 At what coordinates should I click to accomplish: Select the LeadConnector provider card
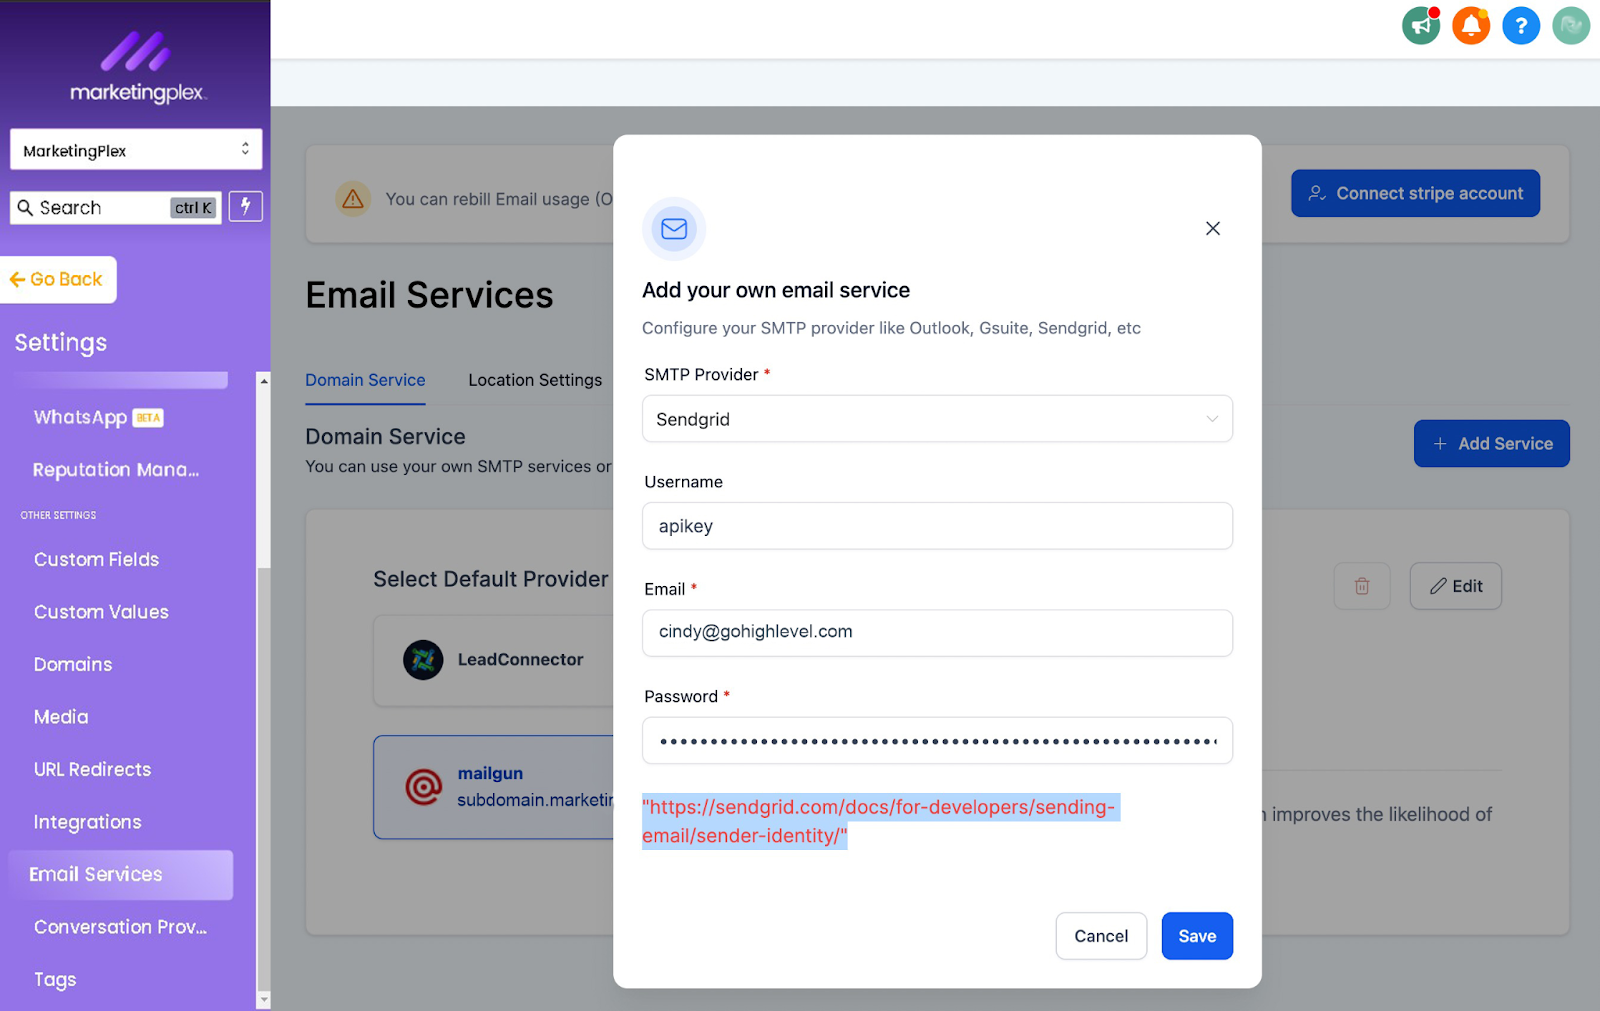(494, 660)
